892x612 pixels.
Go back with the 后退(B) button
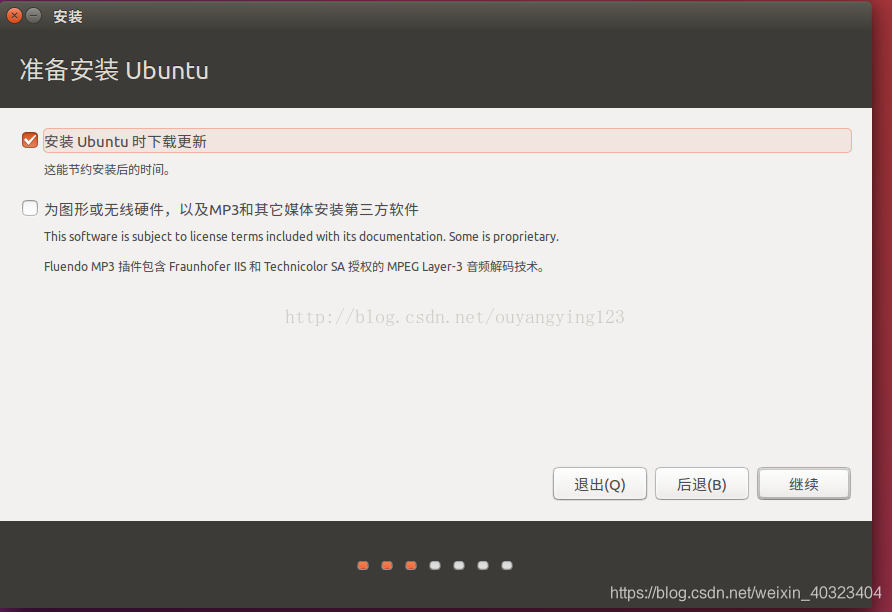pyautogui.click(x=701, y=484)
